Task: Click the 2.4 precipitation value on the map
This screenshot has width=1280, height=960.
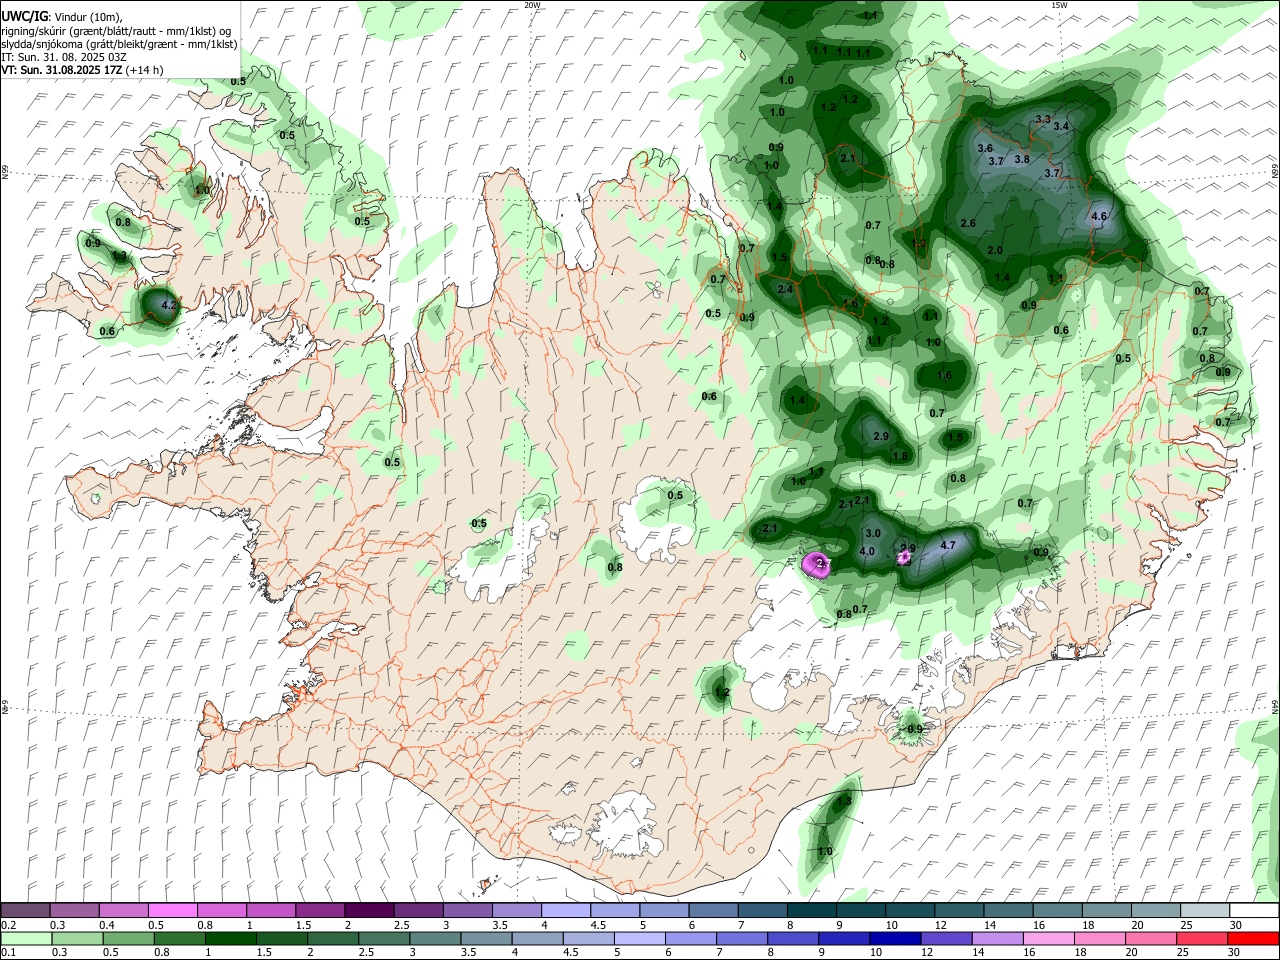Action: 785,289
